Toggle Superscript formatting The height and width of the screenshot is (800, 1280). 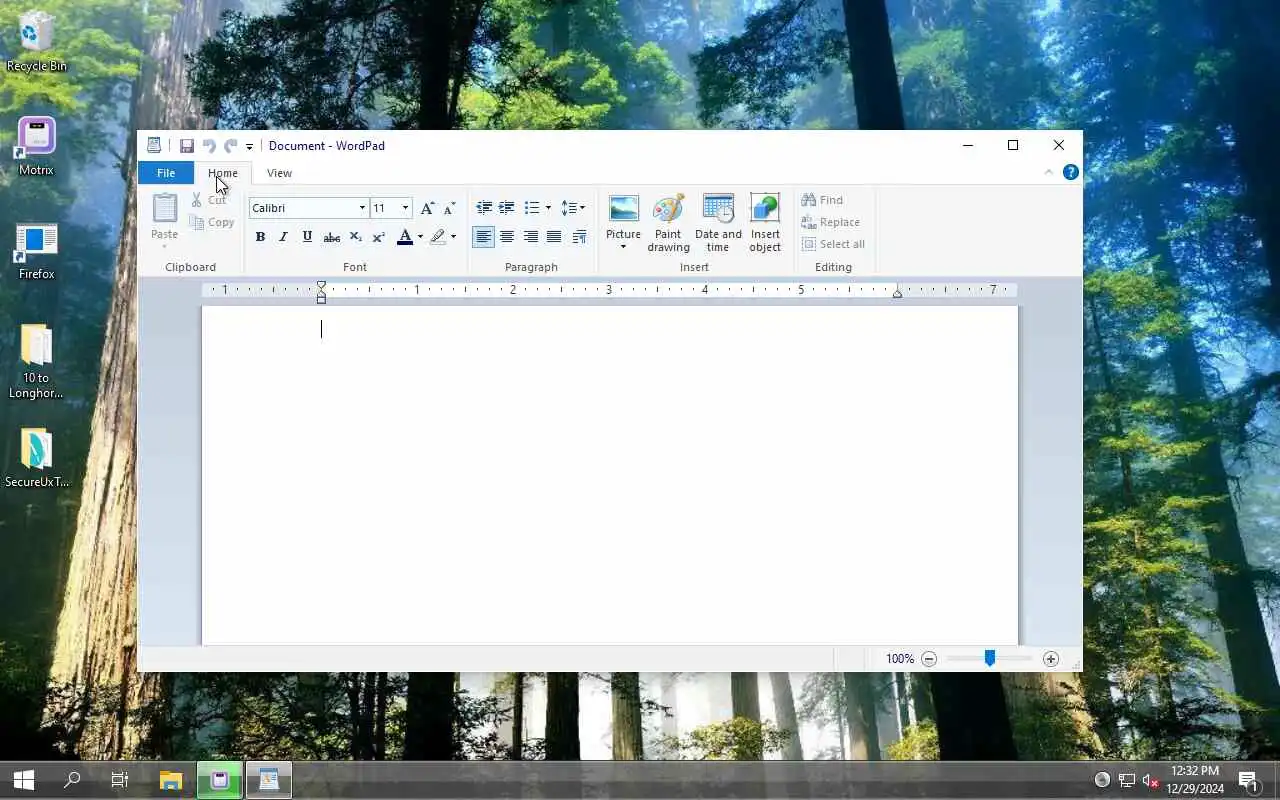378,237
